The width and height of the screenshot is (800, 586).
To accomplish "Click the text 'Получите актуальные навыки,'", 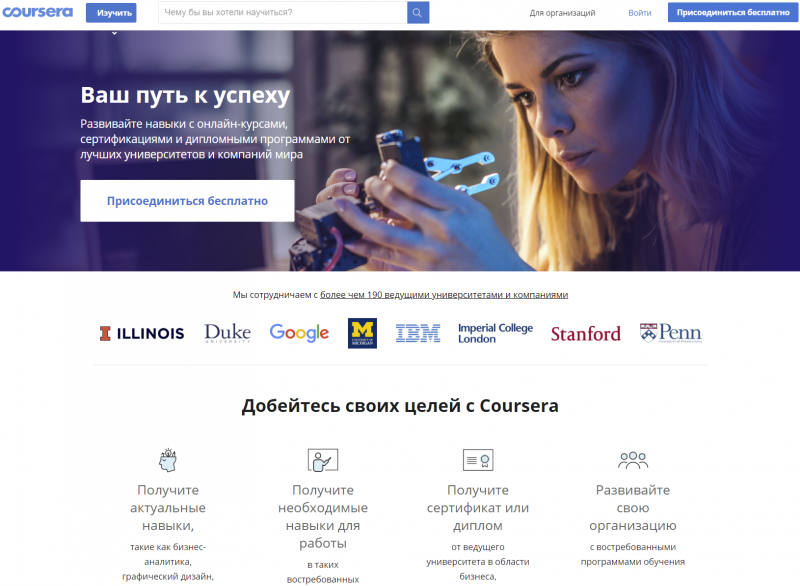I will pos(168,508).
